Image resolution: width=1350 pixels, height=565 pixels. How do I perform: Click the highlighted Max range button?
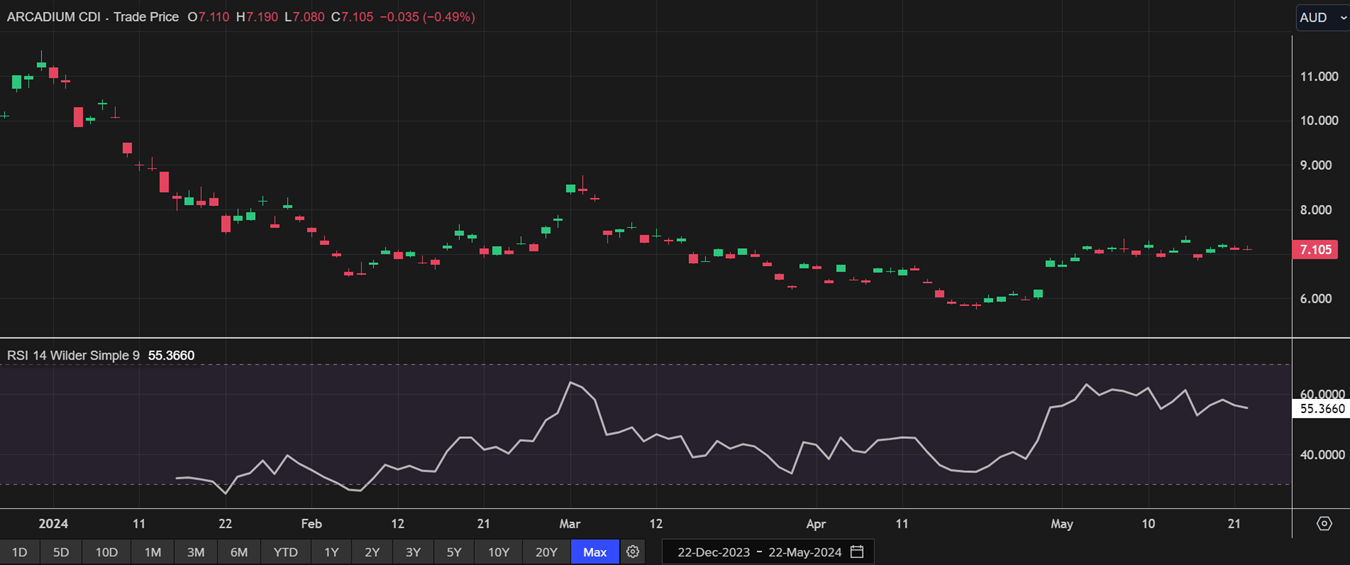click(x=595, y=552)
